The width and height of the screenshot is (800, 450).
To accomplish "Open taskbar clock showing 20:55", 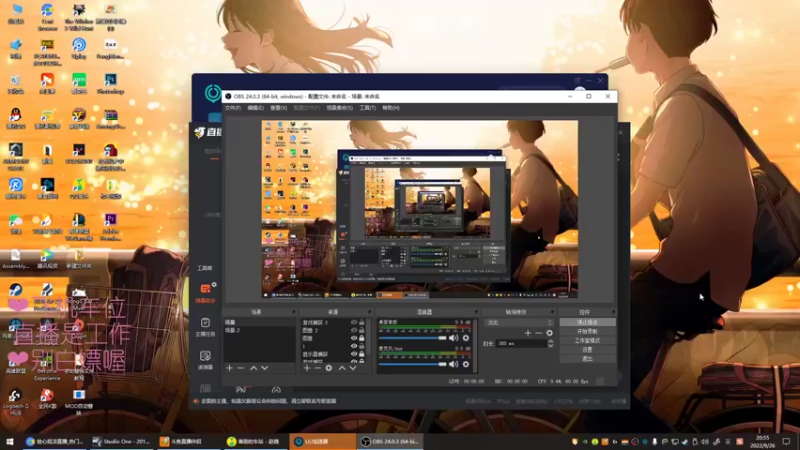I will (763, 441).
